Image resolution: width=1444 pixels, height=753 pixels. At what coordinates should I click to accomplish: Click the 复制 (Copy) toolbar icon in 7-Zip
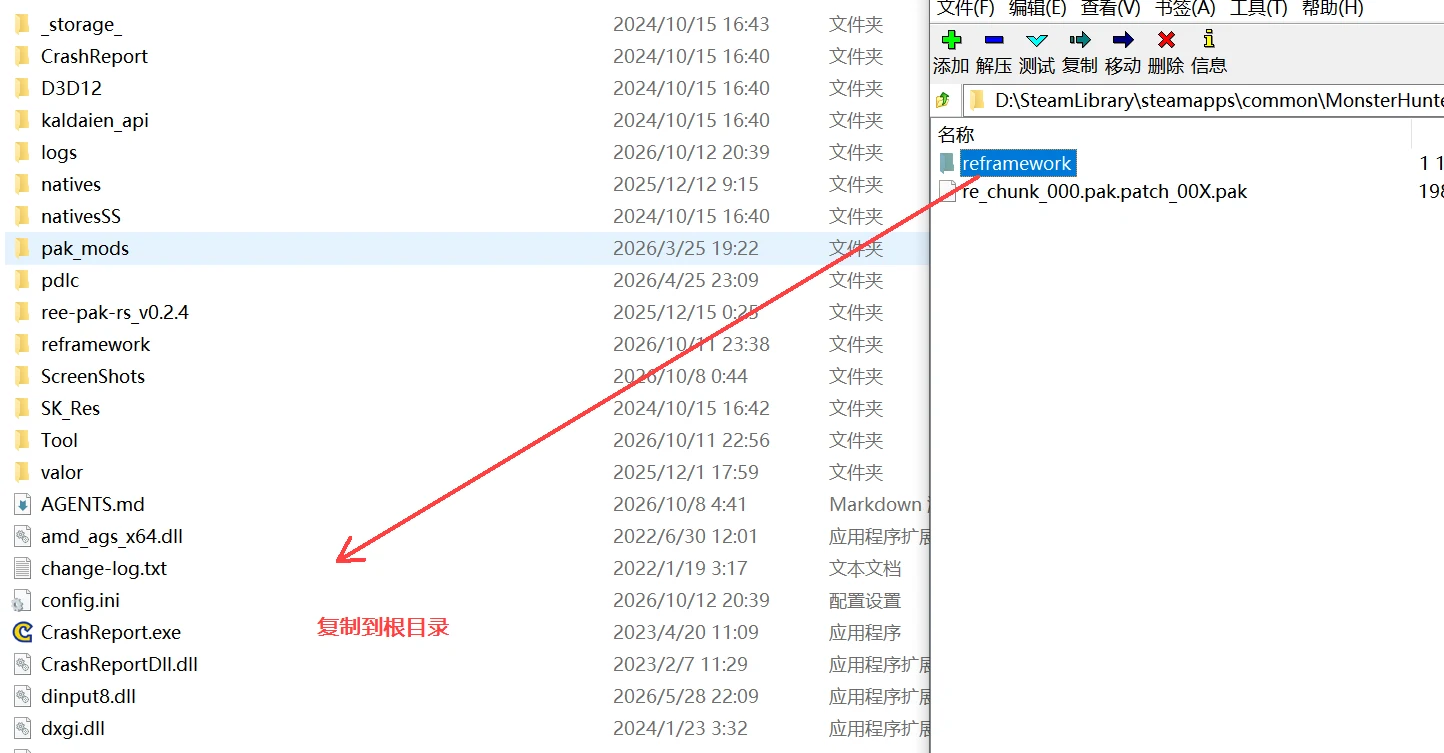(1080, 40)
